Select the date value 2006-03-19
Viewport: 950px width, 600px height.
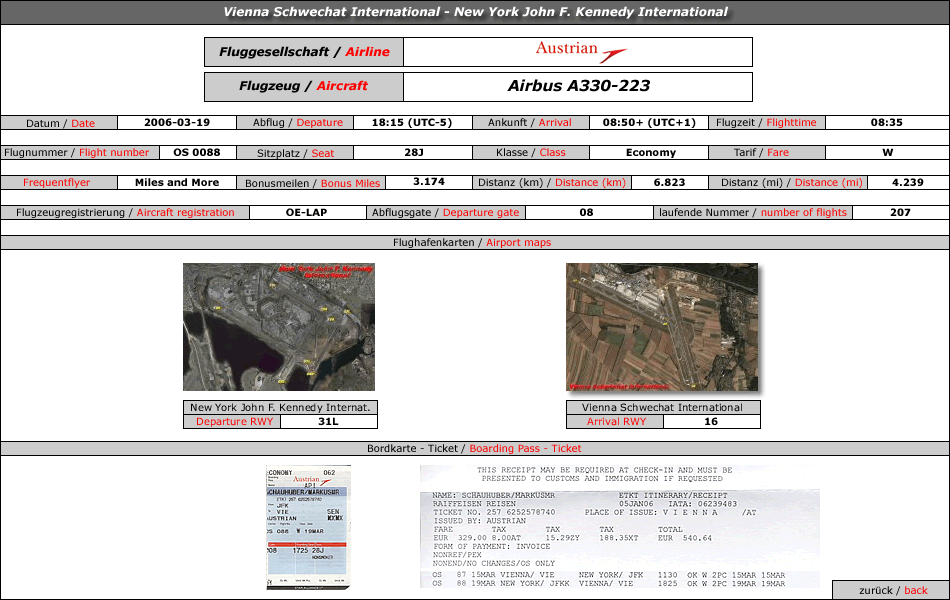click(177, 122)
